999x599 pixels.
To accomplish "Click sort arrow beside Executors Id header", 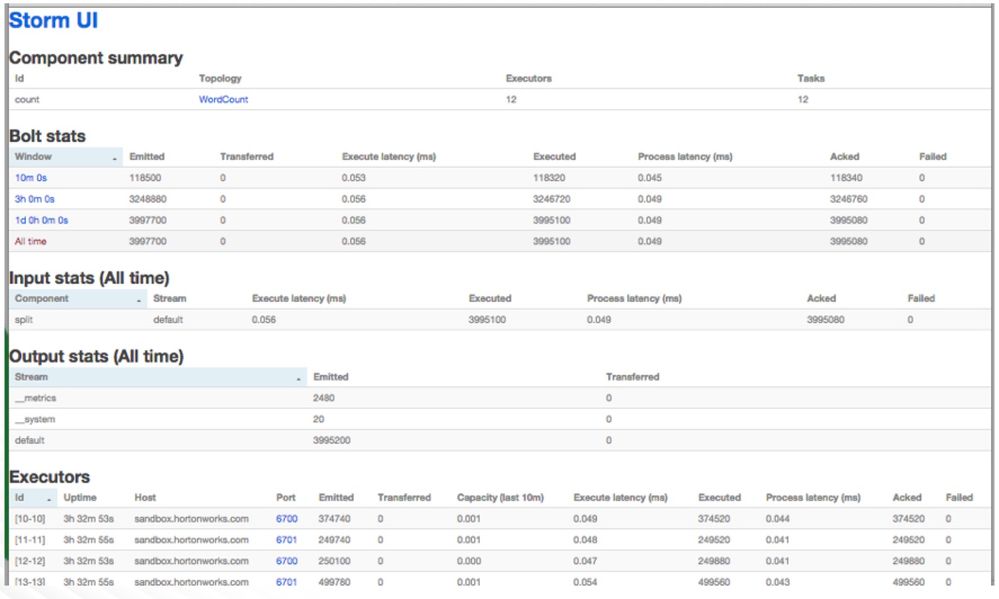I will pyautogui.click(x=49, y=499).
